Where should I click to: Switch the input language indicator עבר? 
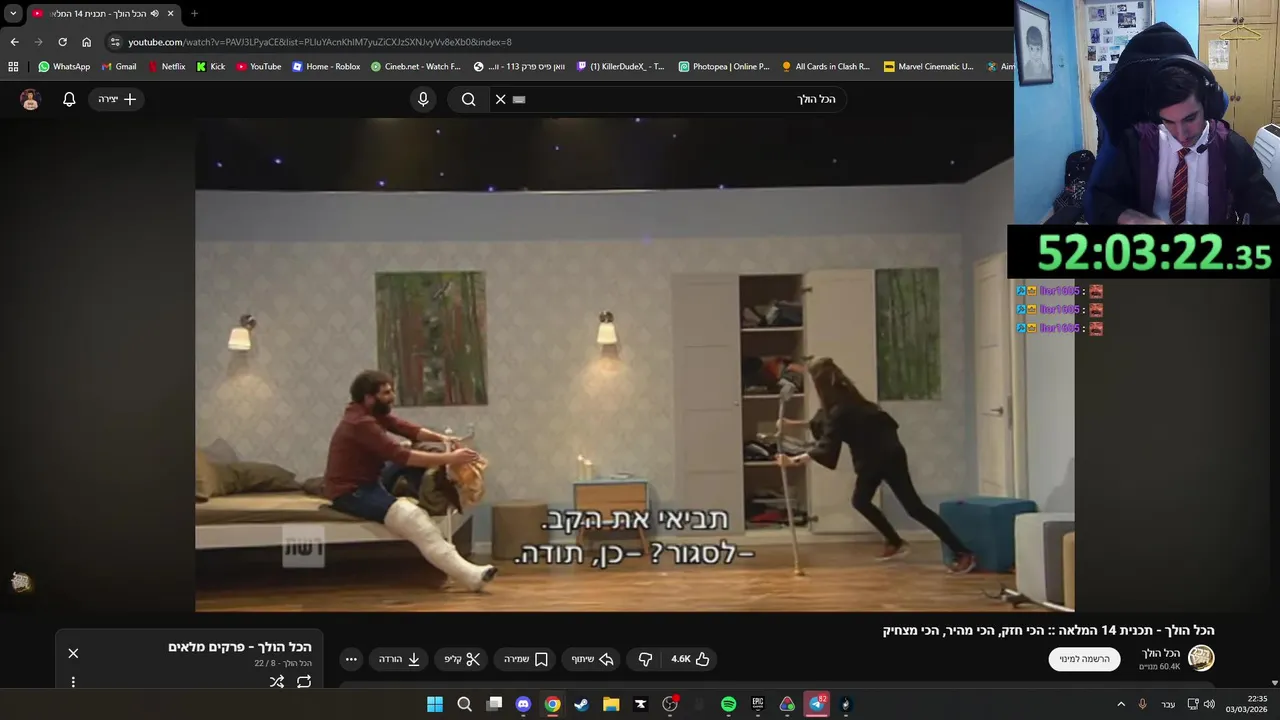click(x=1168, y=704)
